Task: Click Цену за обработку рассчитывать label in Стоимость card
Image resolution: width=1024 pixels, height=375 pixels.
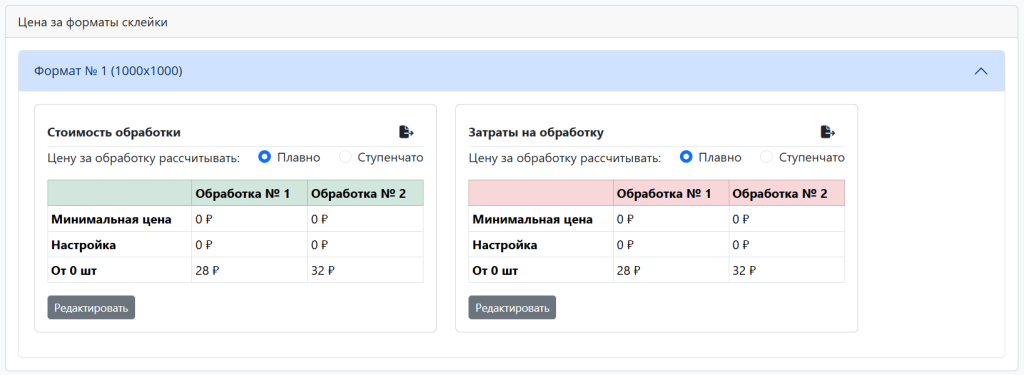Action: click(x=144, y=158)
